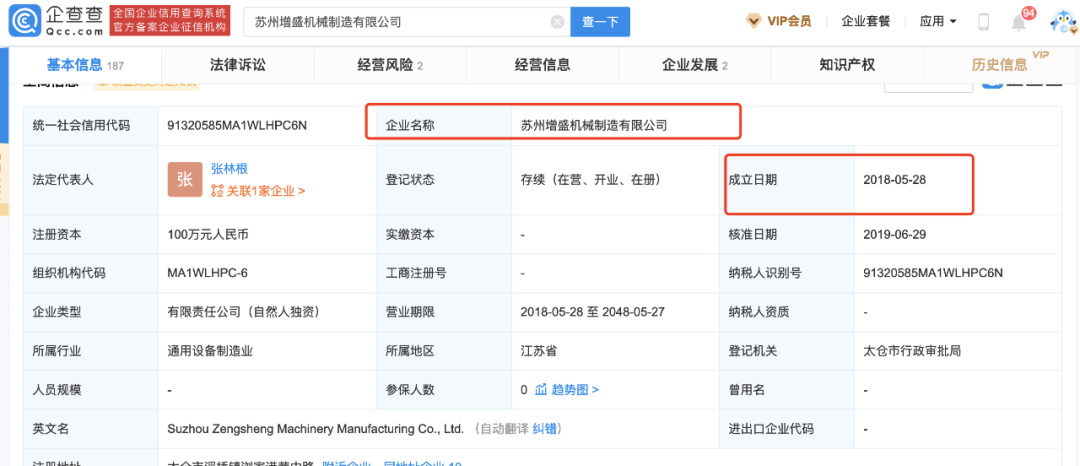Image resolution: width=1080 pixels, height=466 pixels.
Task: Select the 法定代表人 label cell
Action: tap(91, 180)
